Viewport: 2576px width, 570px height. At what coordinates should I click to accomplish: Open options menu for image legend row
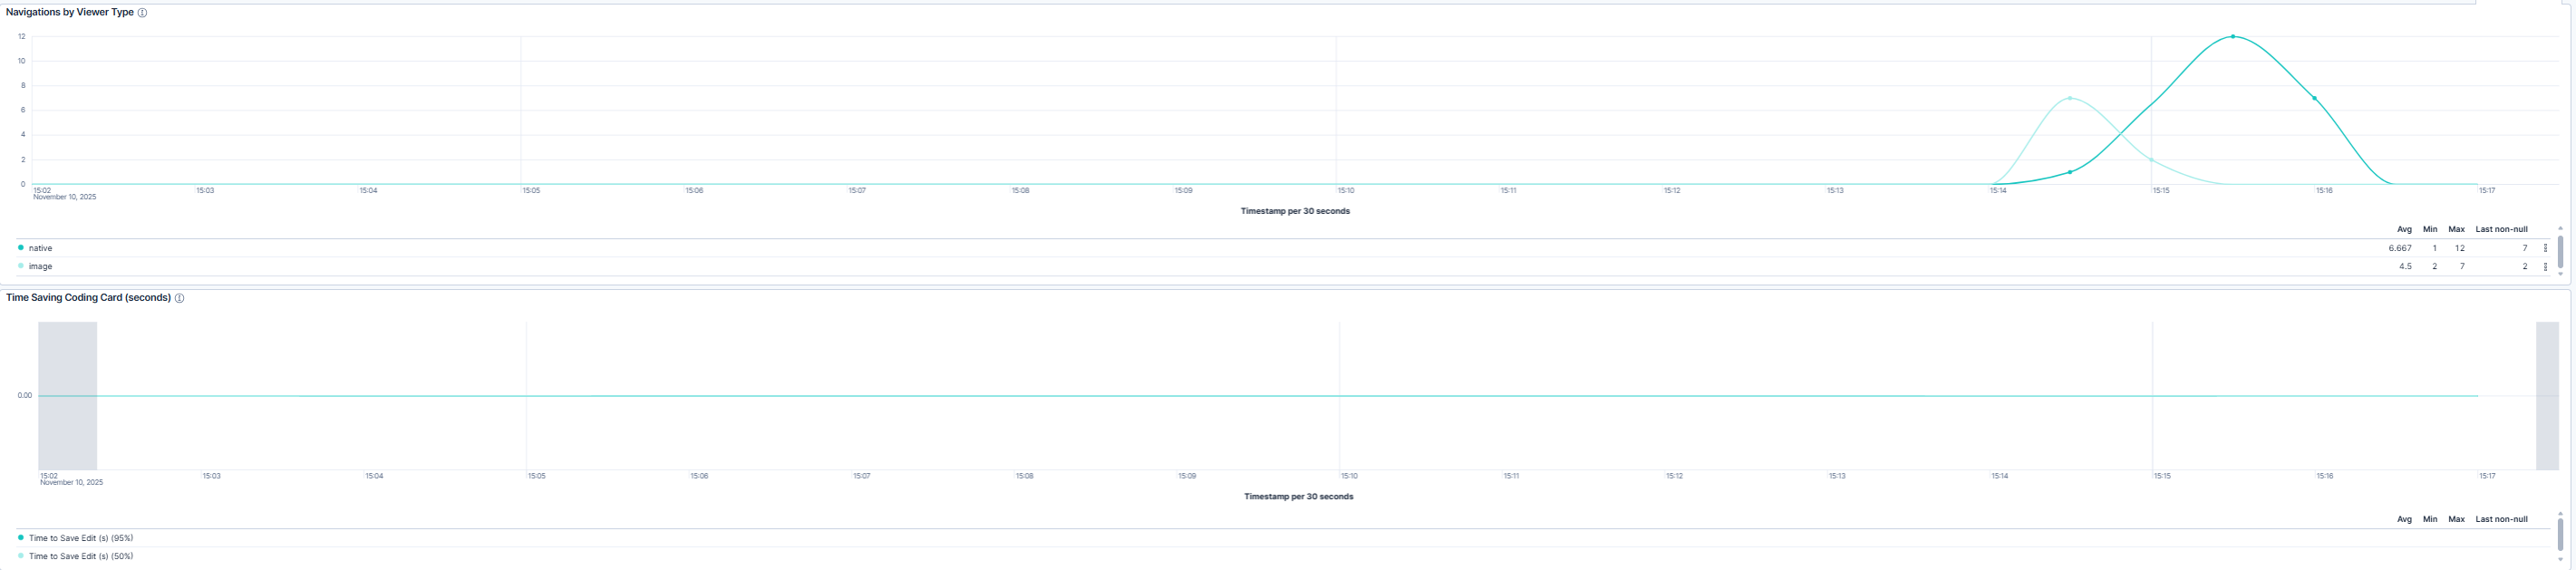pos(2545,267)
